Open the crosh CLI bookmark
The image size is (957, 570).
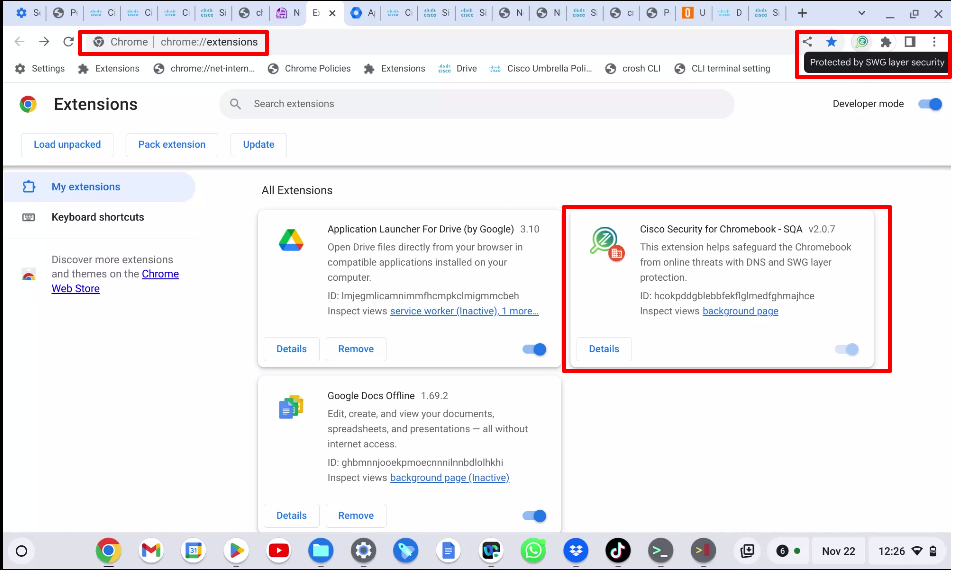[x=633, y=68]
